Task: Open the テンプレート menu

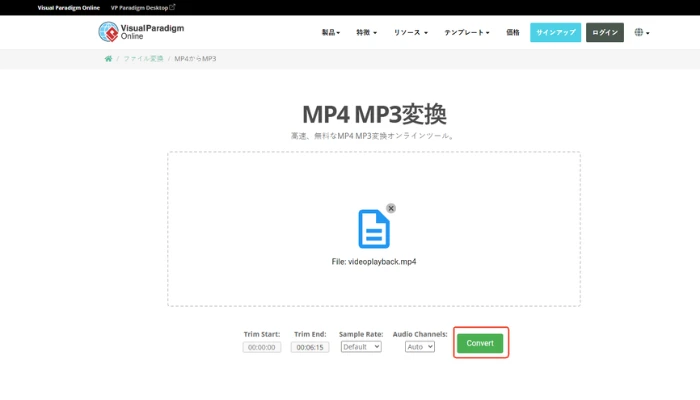Action: tap(467, 32)
